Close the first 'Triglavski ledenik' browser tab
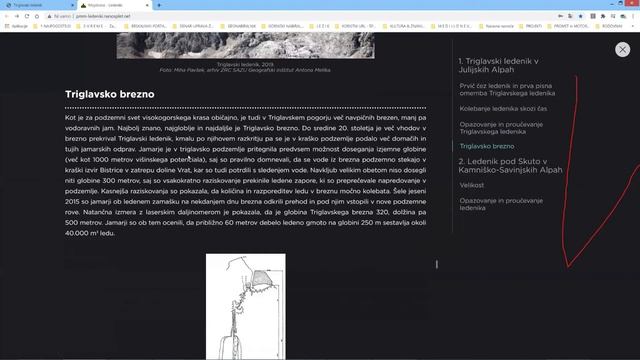The image size is (640, 360). [x=72, y=5]
